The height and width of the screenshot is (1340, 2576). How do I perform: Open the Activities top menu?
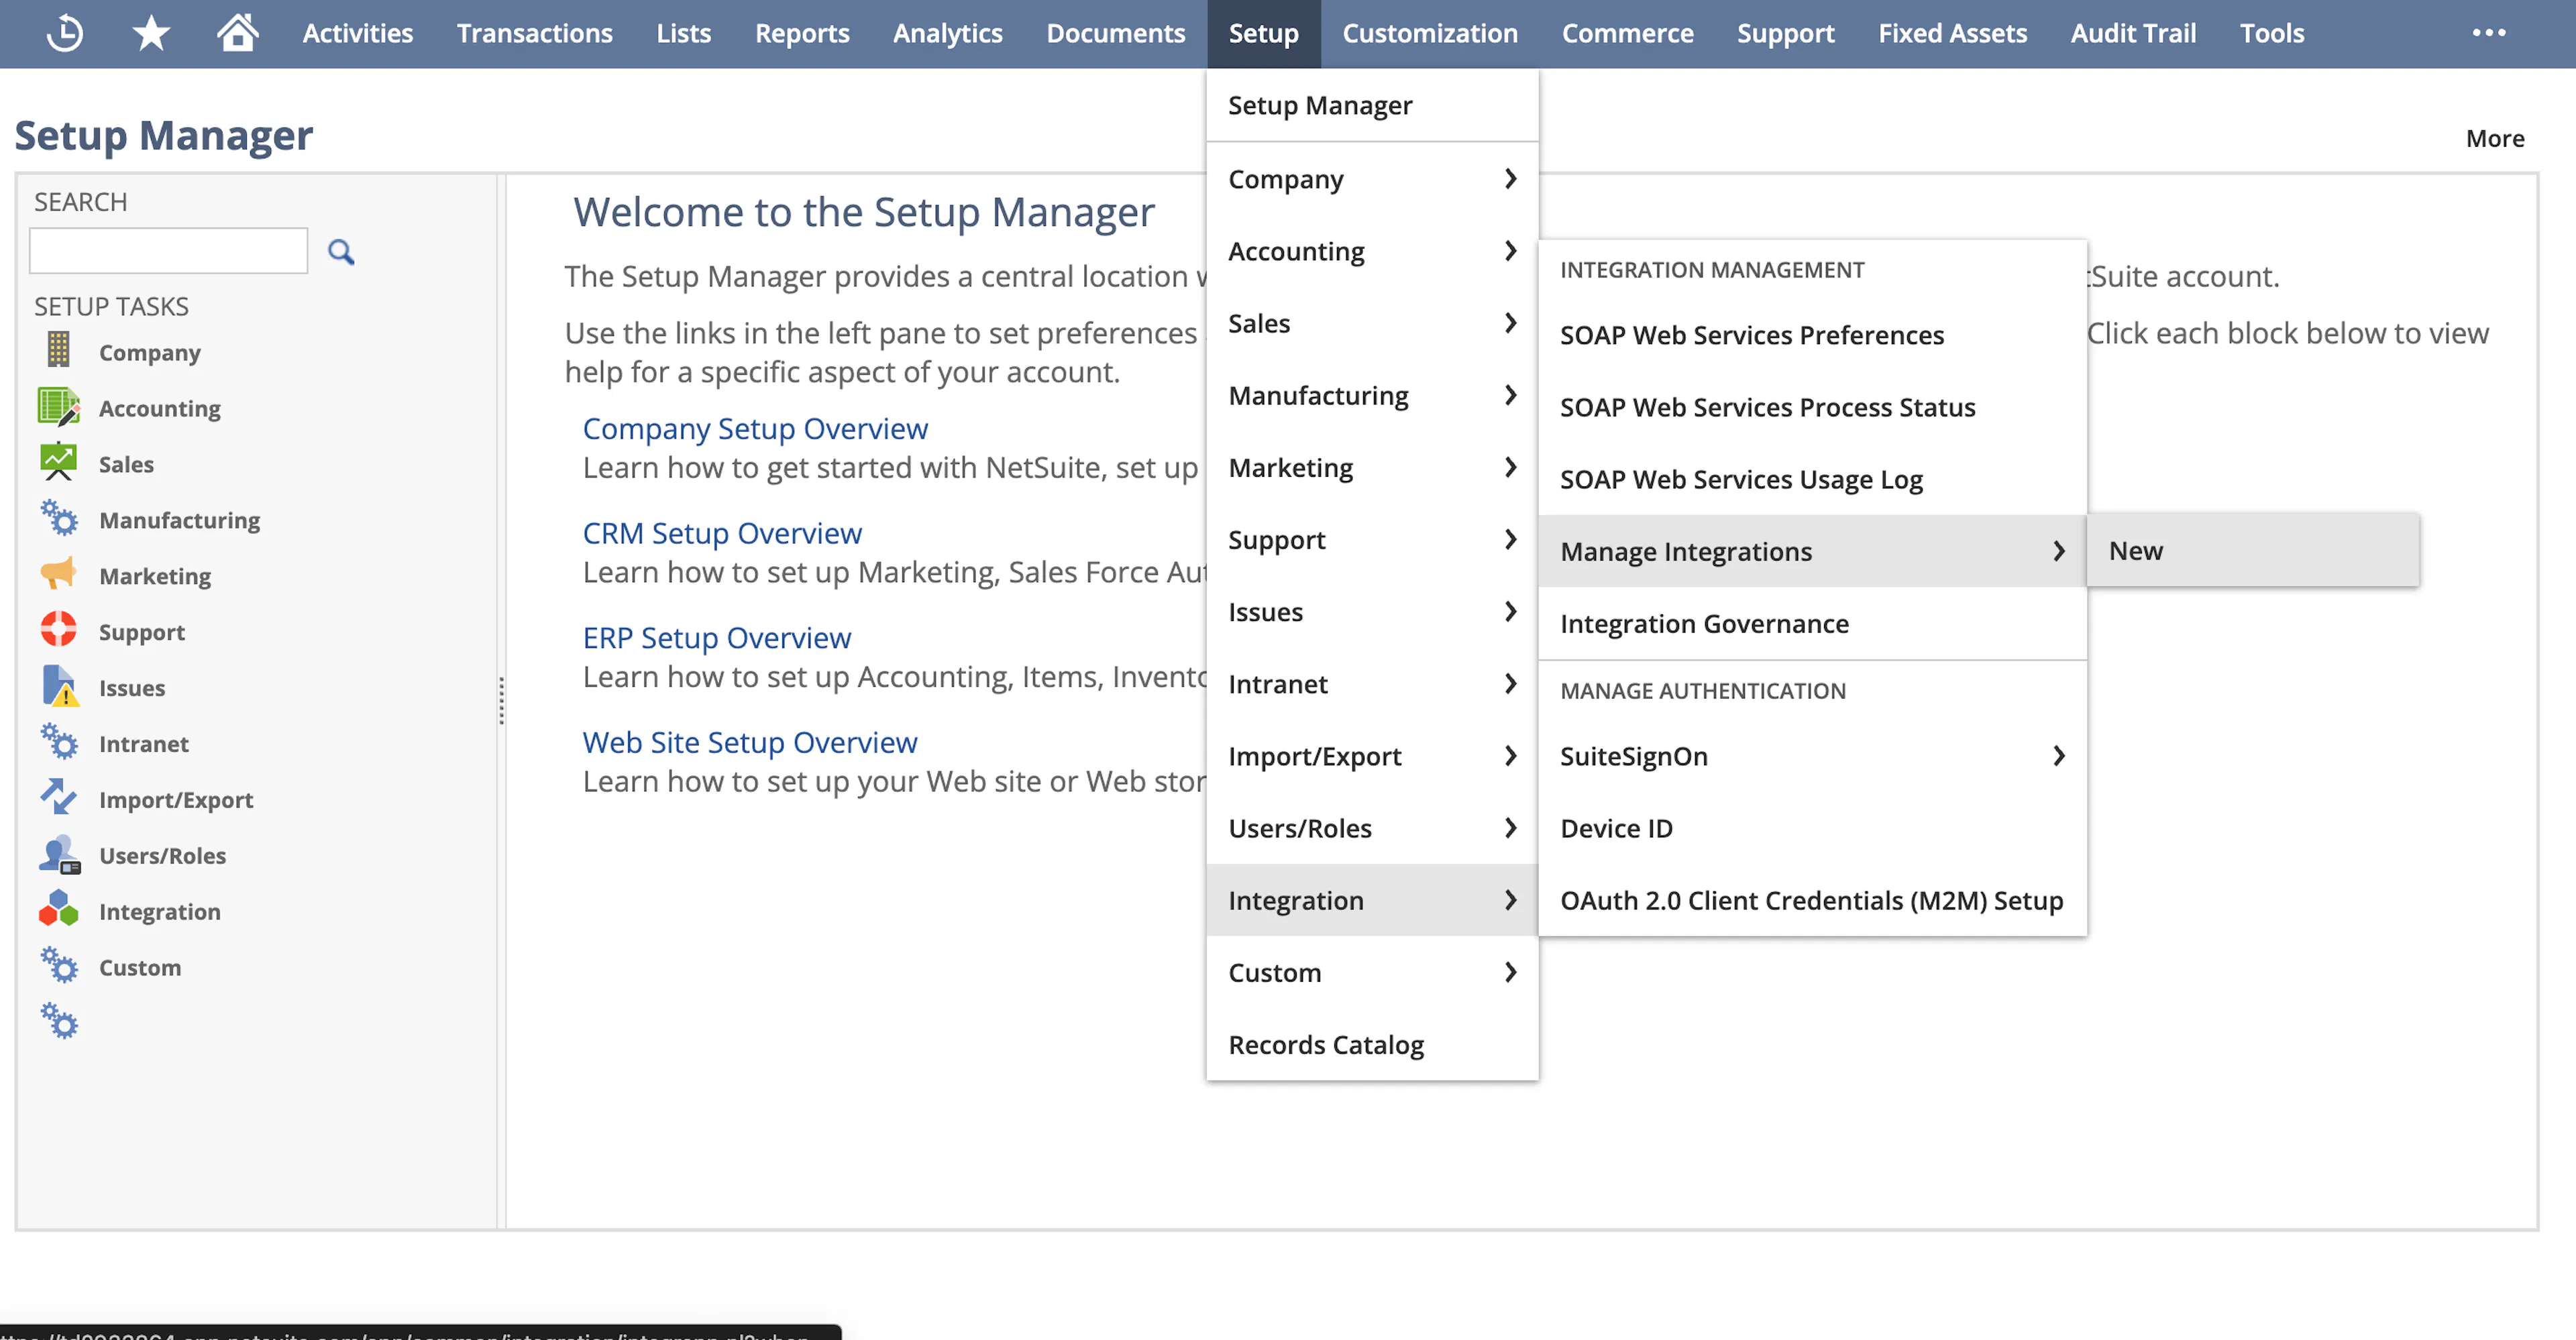pos(357,33)
